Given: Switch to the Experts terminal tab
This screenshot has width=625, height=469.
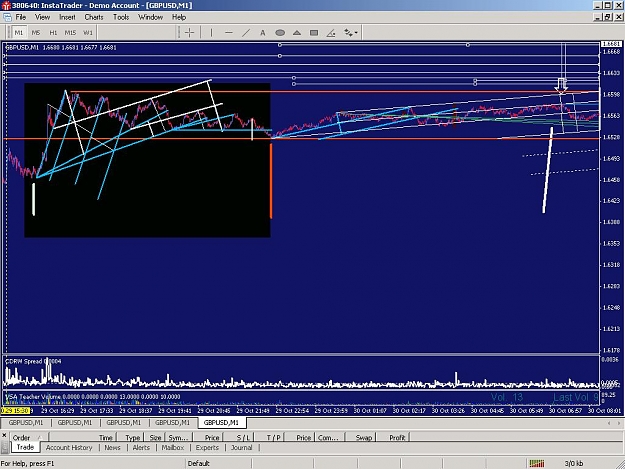Looking at the screenshot, I should tap(207, 447).
